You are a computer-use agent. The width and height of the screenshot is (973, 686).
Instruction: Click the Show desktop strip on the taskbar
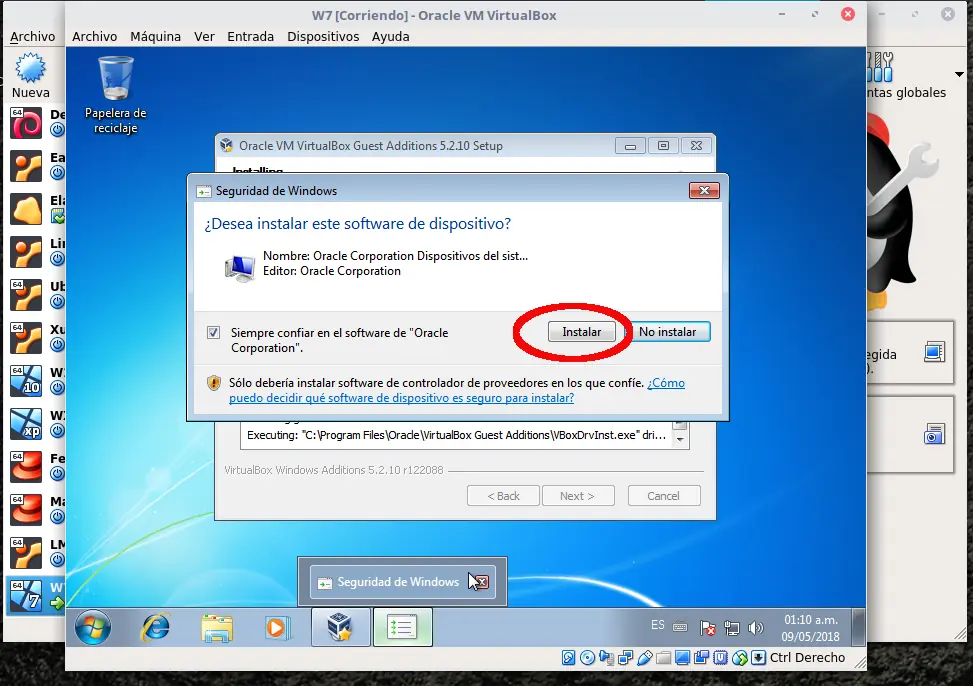859,628
